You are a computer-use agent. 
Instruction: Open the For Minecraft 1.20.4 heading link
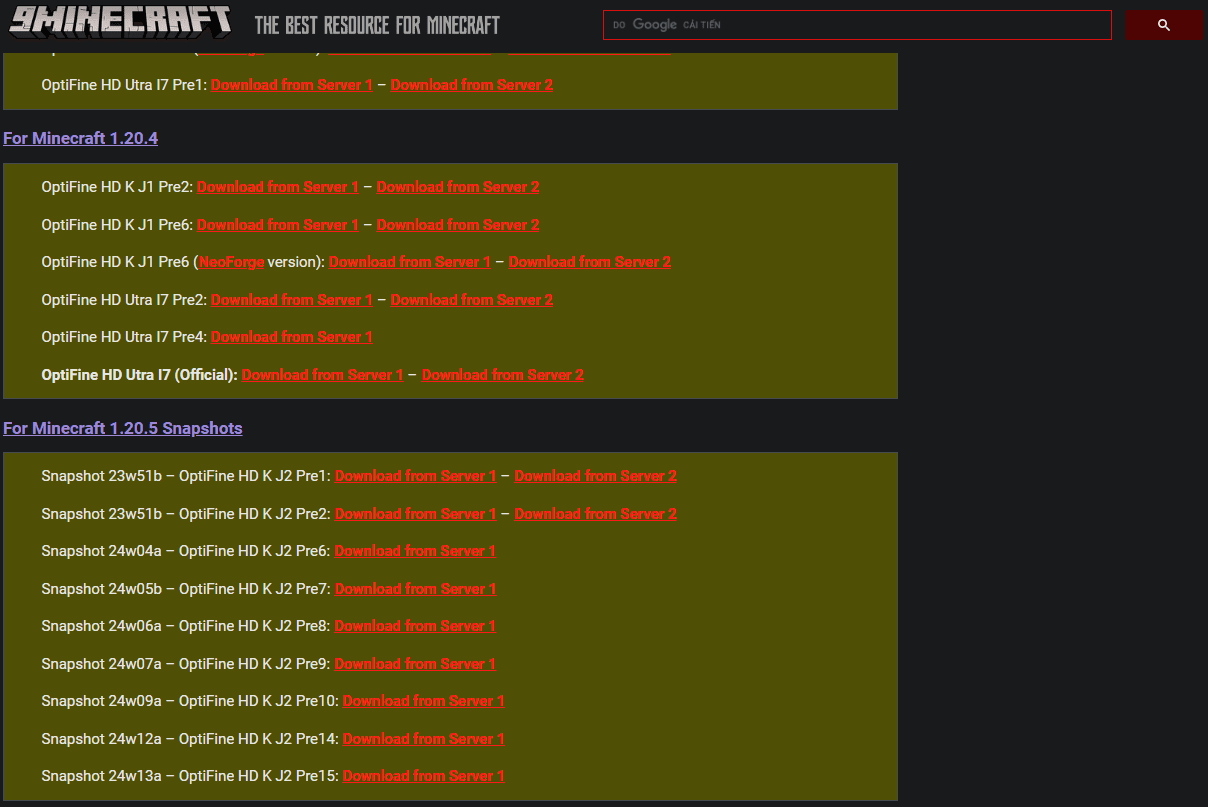point(80,138)
